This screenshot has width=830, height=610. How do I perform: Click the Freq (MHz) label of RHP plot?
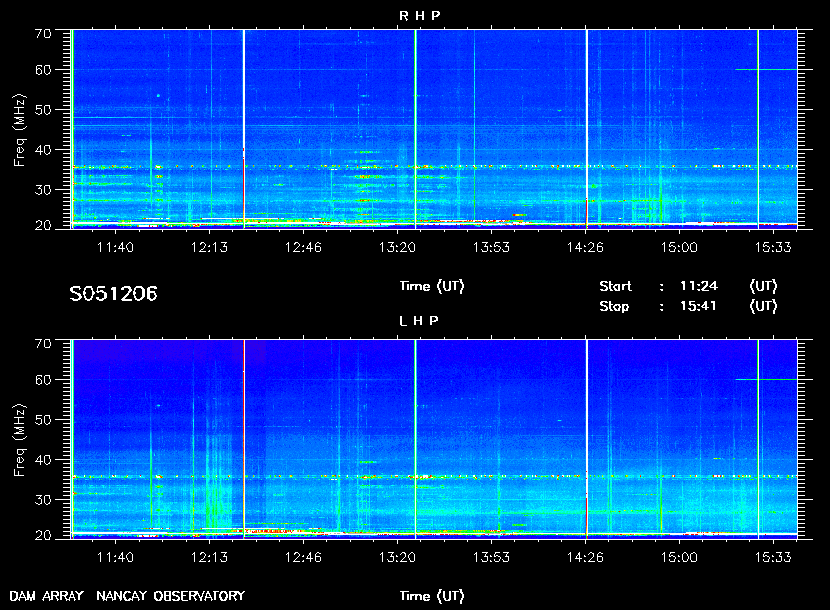tap(20, 131)
